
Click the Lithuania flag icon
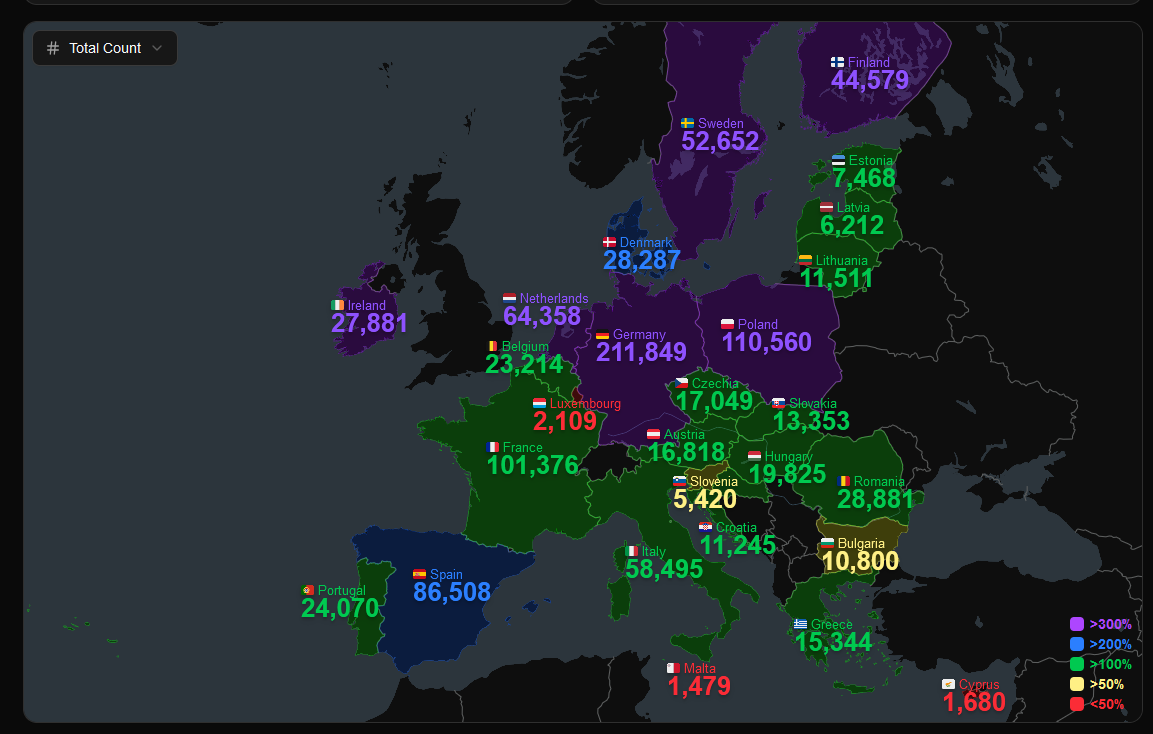pos(805,260)
